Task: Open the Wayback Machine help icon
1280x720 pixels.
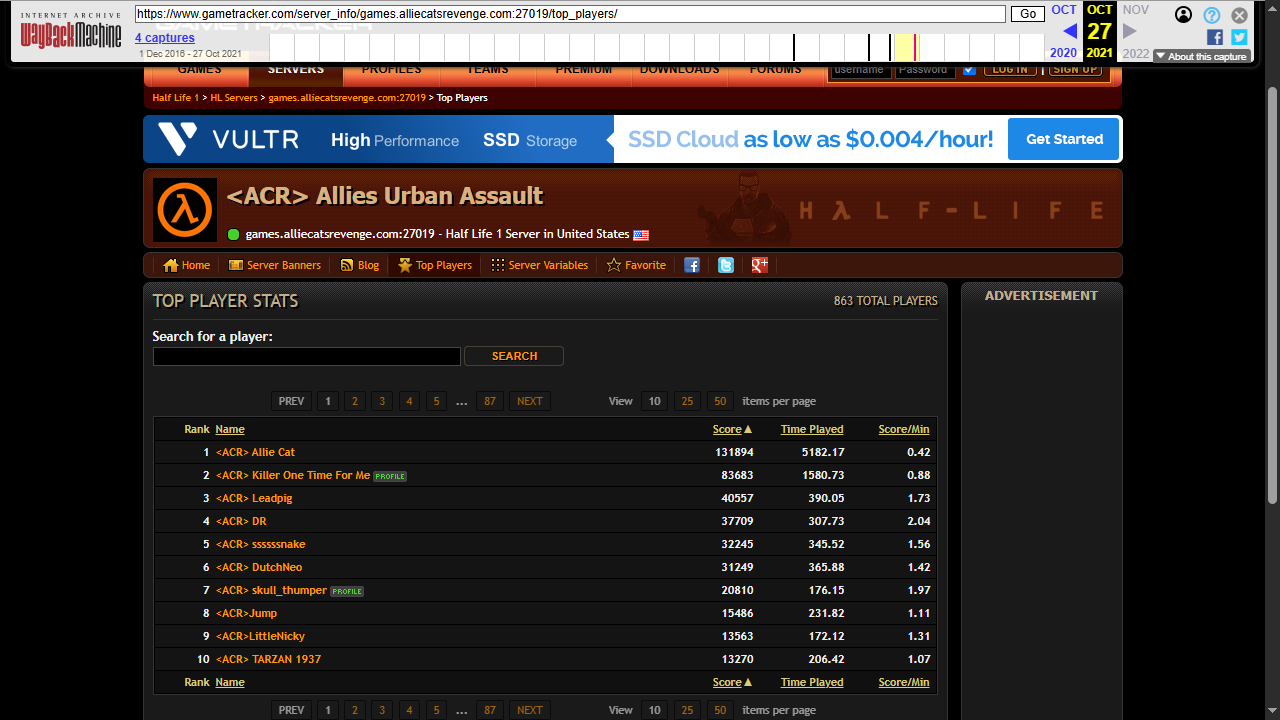Action: point(1212,15)
